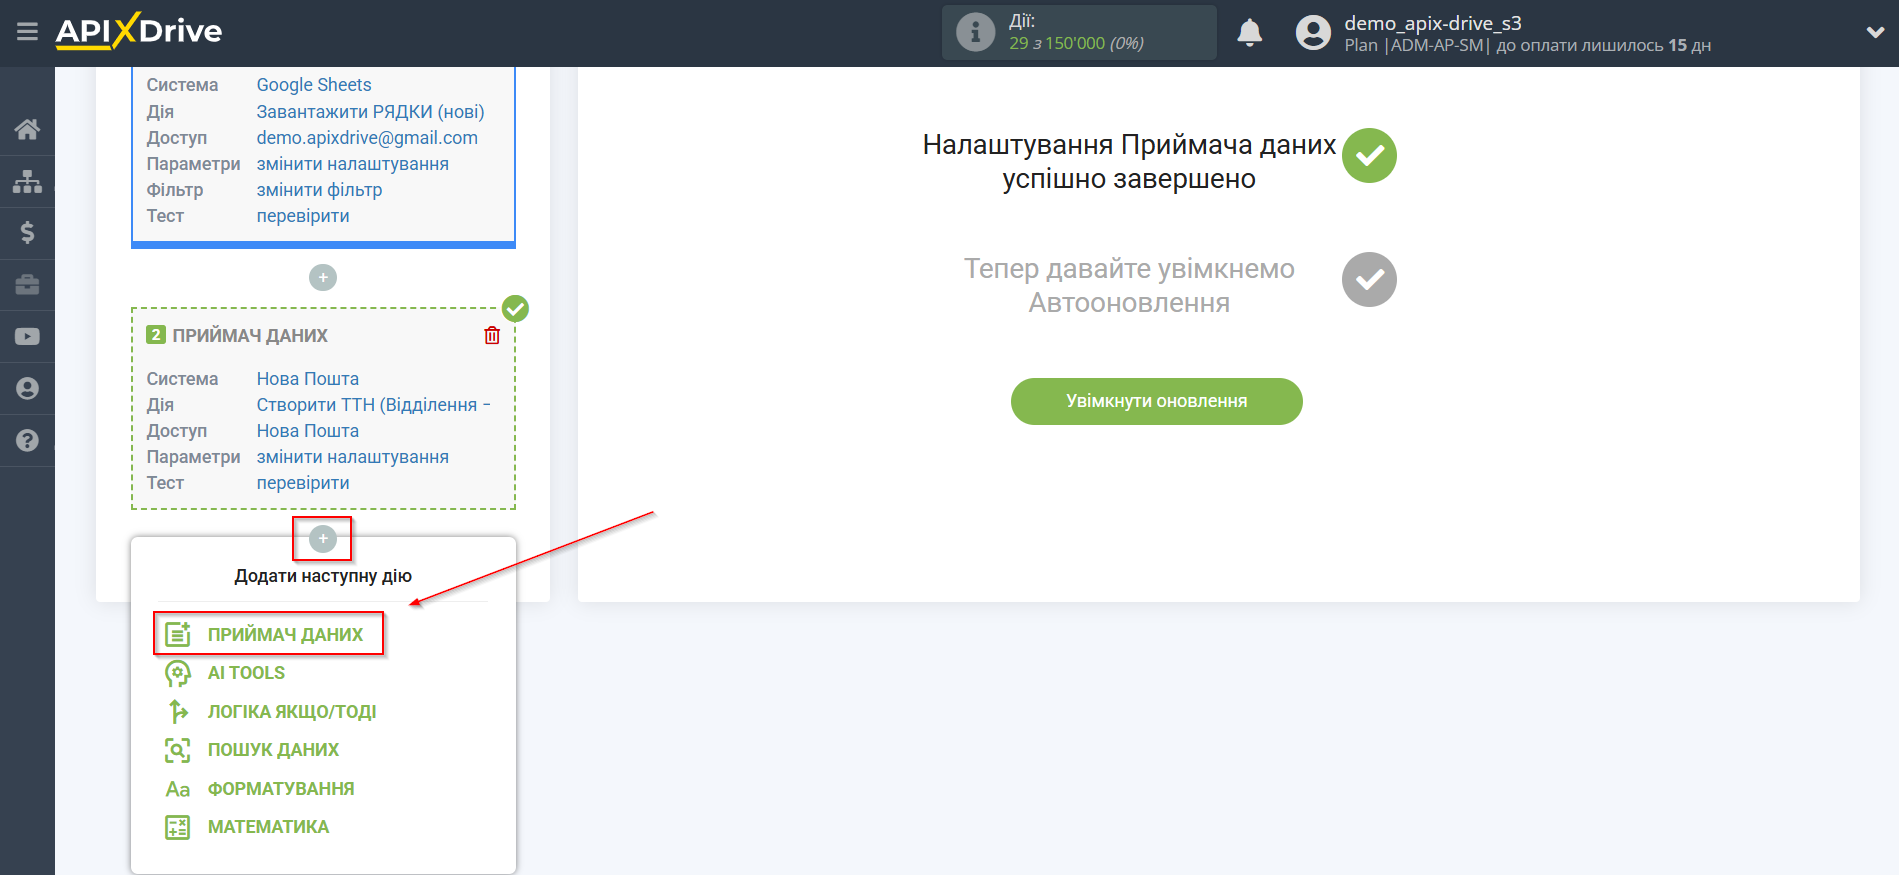
Task: Click the logic branch icon
Action: pyautogui.click(x=178, y=712)
